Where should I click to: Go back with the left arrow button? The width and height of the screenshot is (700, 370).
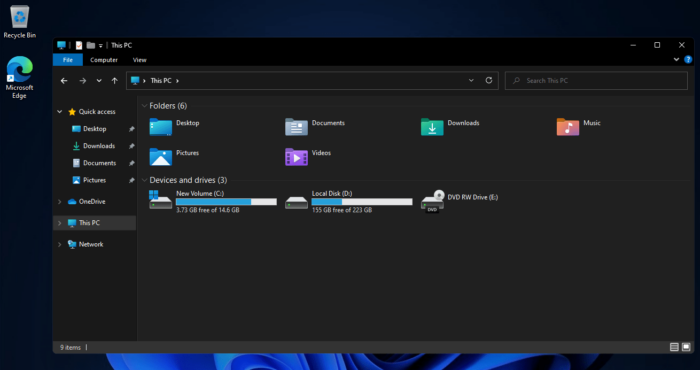pyautogui.click(x=64, y=81)
